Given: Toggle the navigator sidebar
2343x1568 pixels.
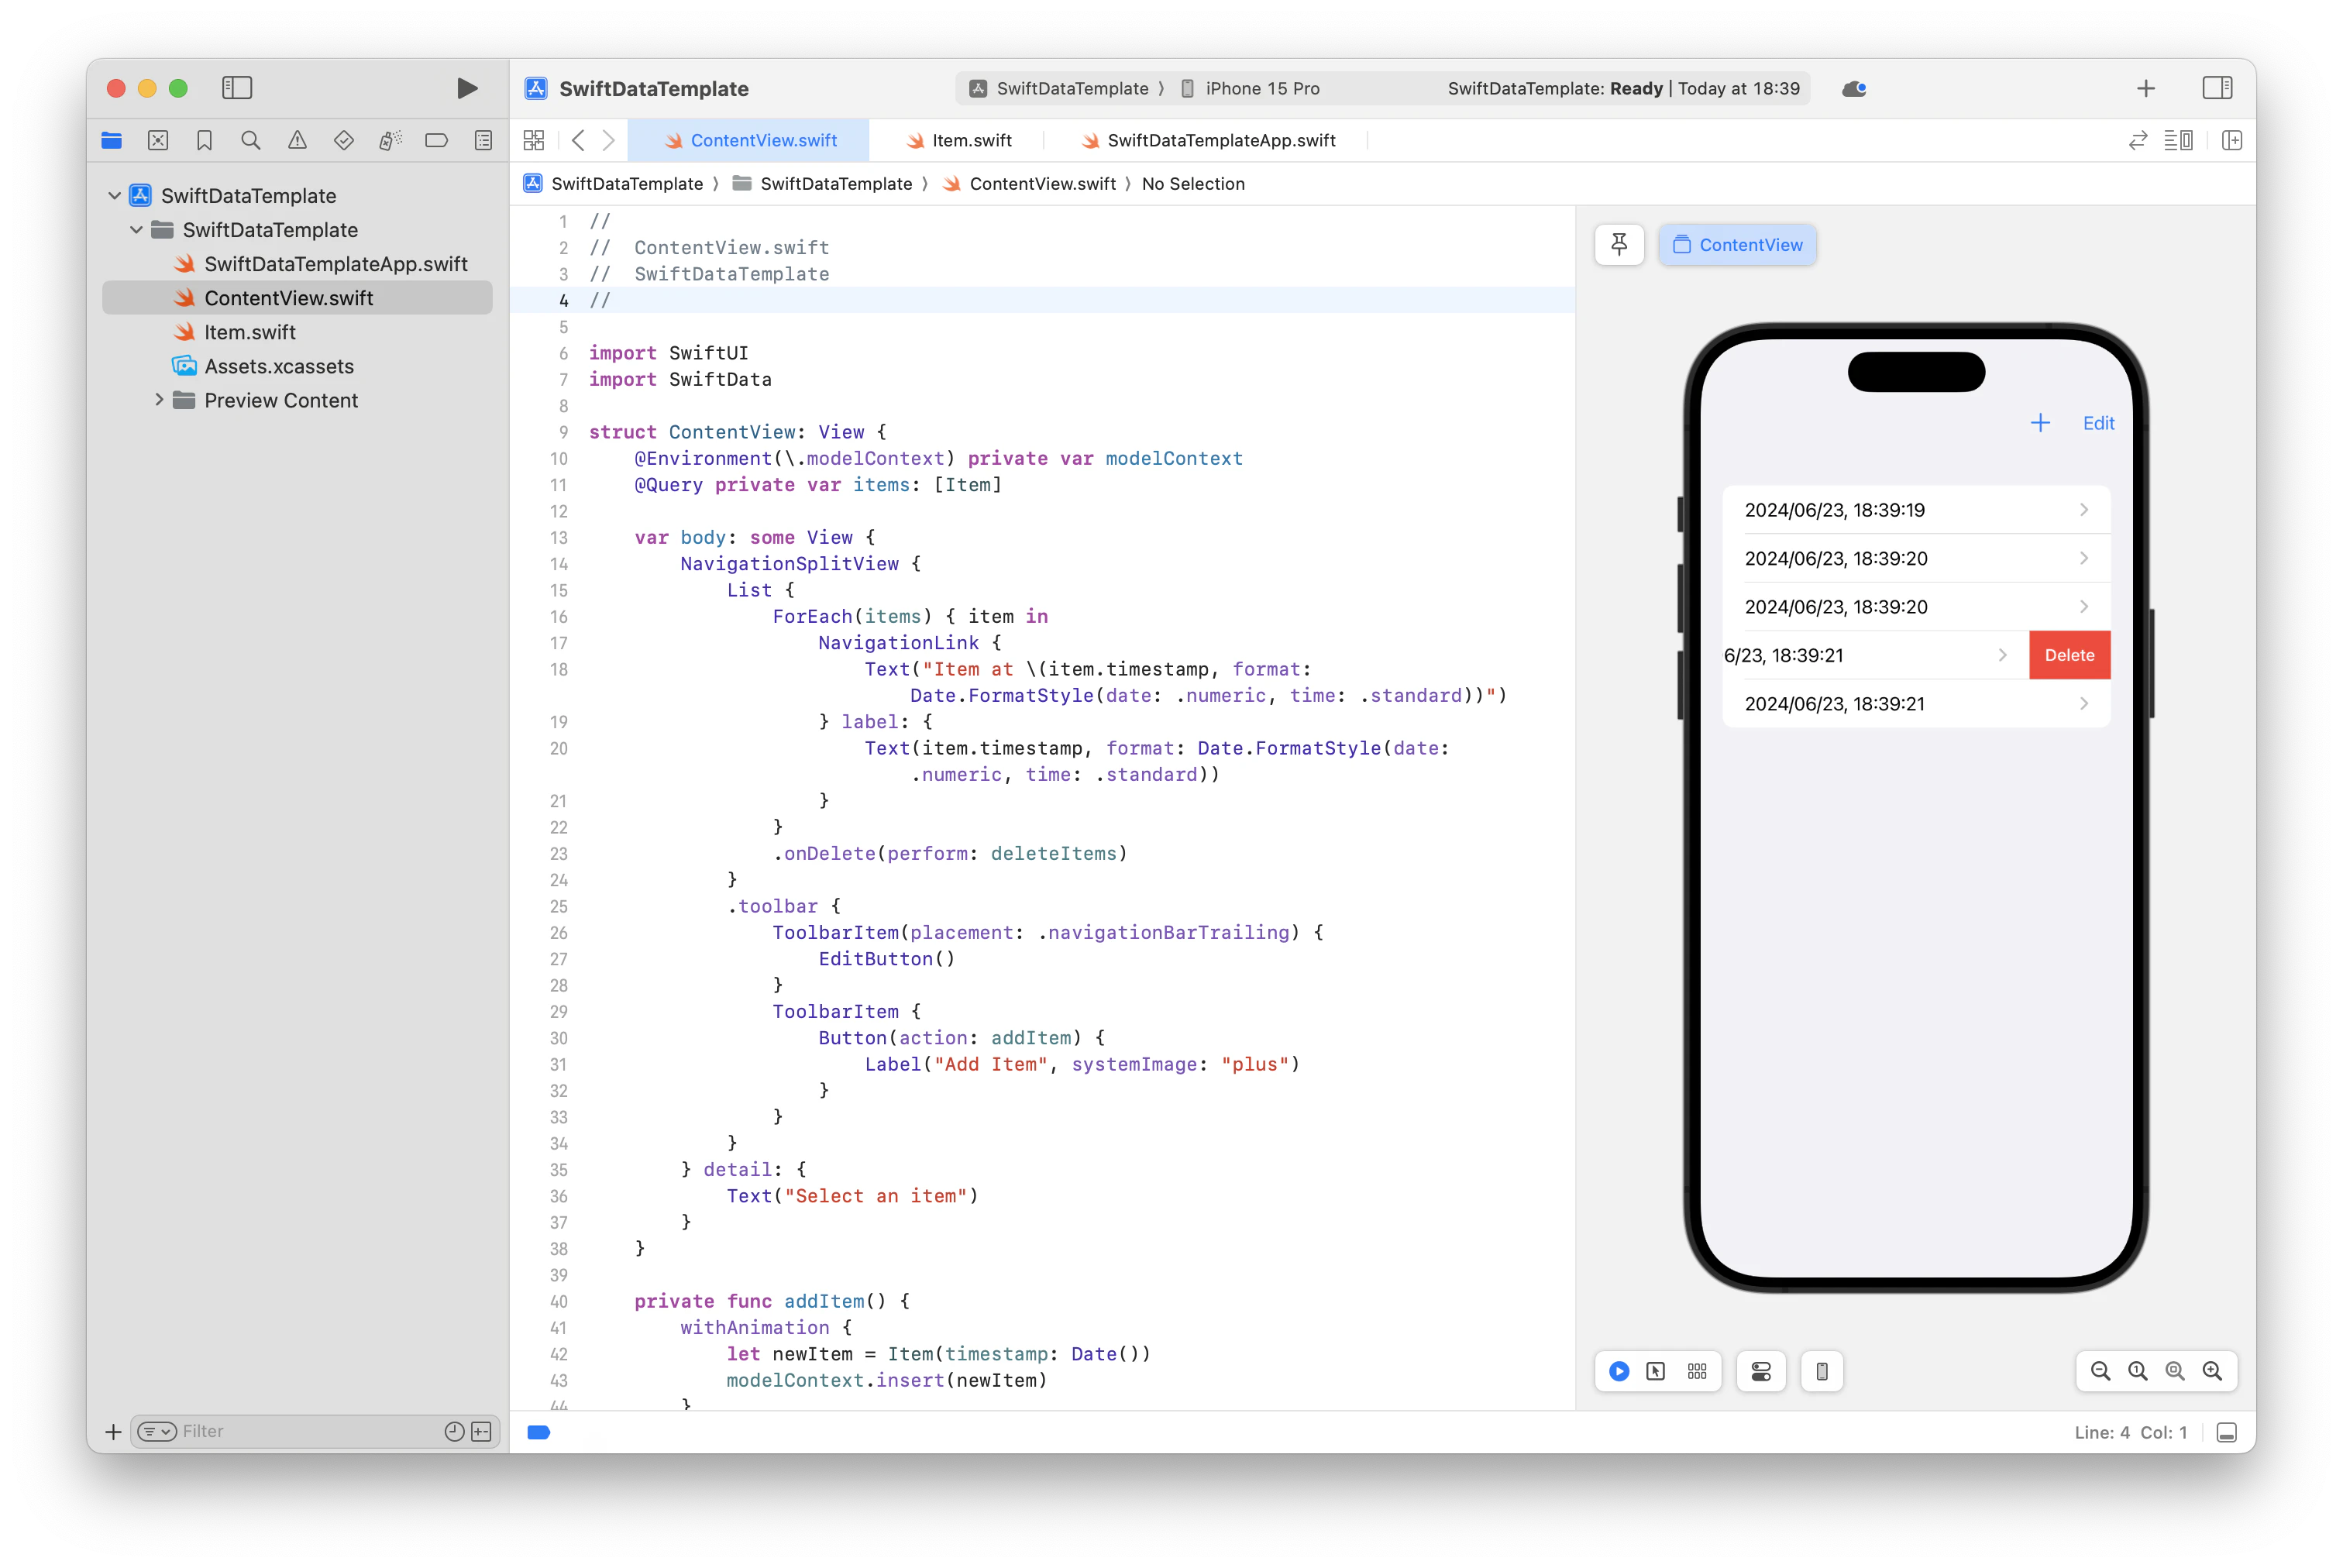Looking at the screenshot, I should [x=237, y=88].
